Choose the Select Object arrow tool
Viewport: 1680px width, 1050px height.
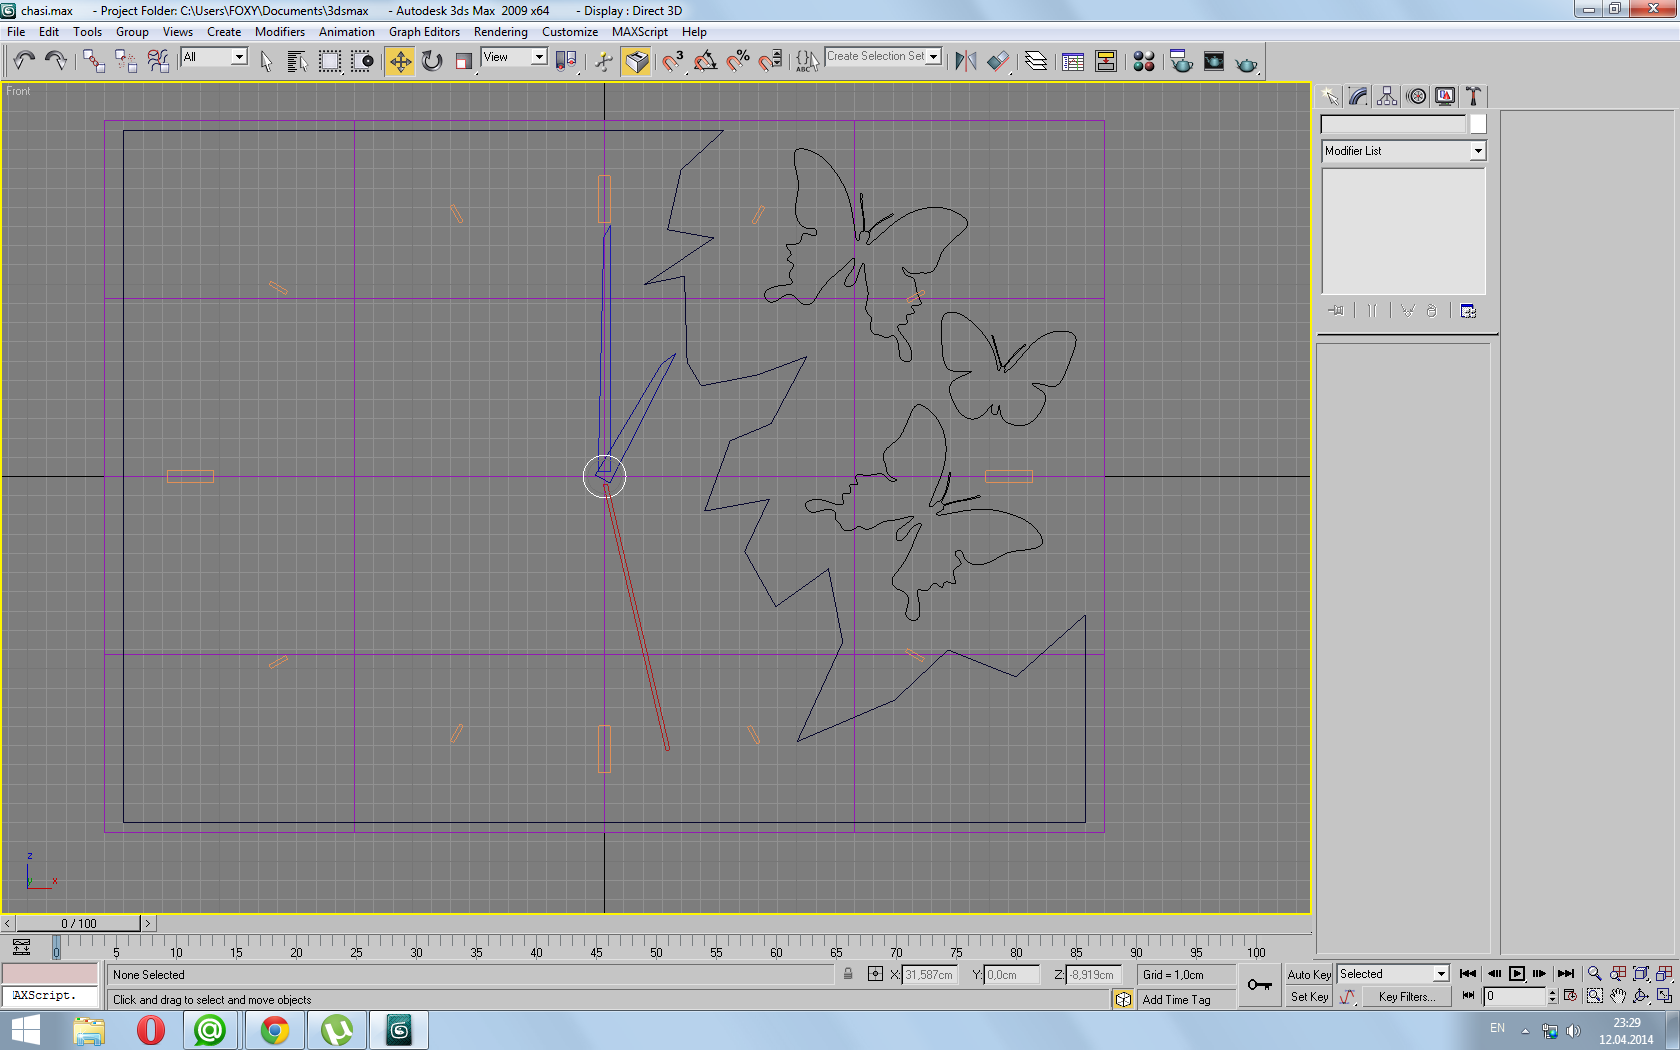point(266,62)
